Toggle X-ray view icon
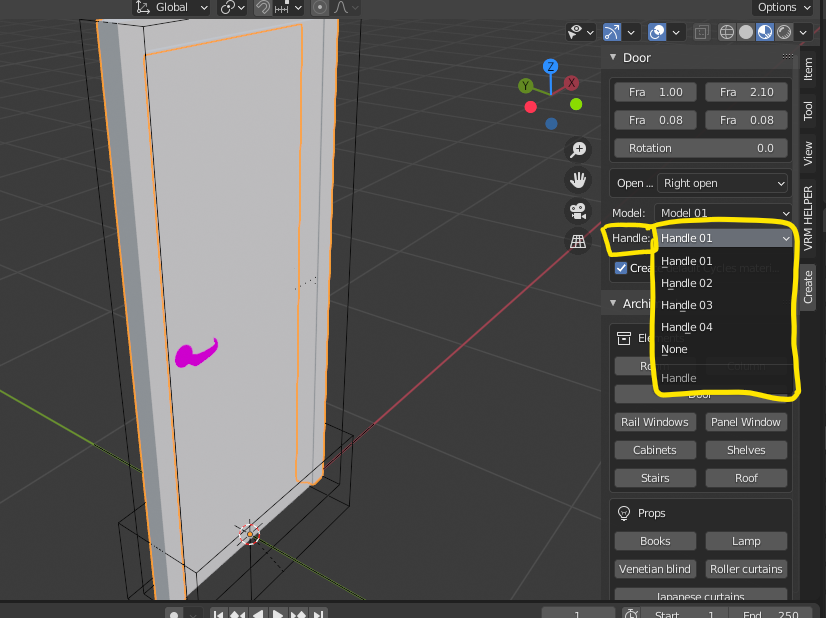 [701, 32]
